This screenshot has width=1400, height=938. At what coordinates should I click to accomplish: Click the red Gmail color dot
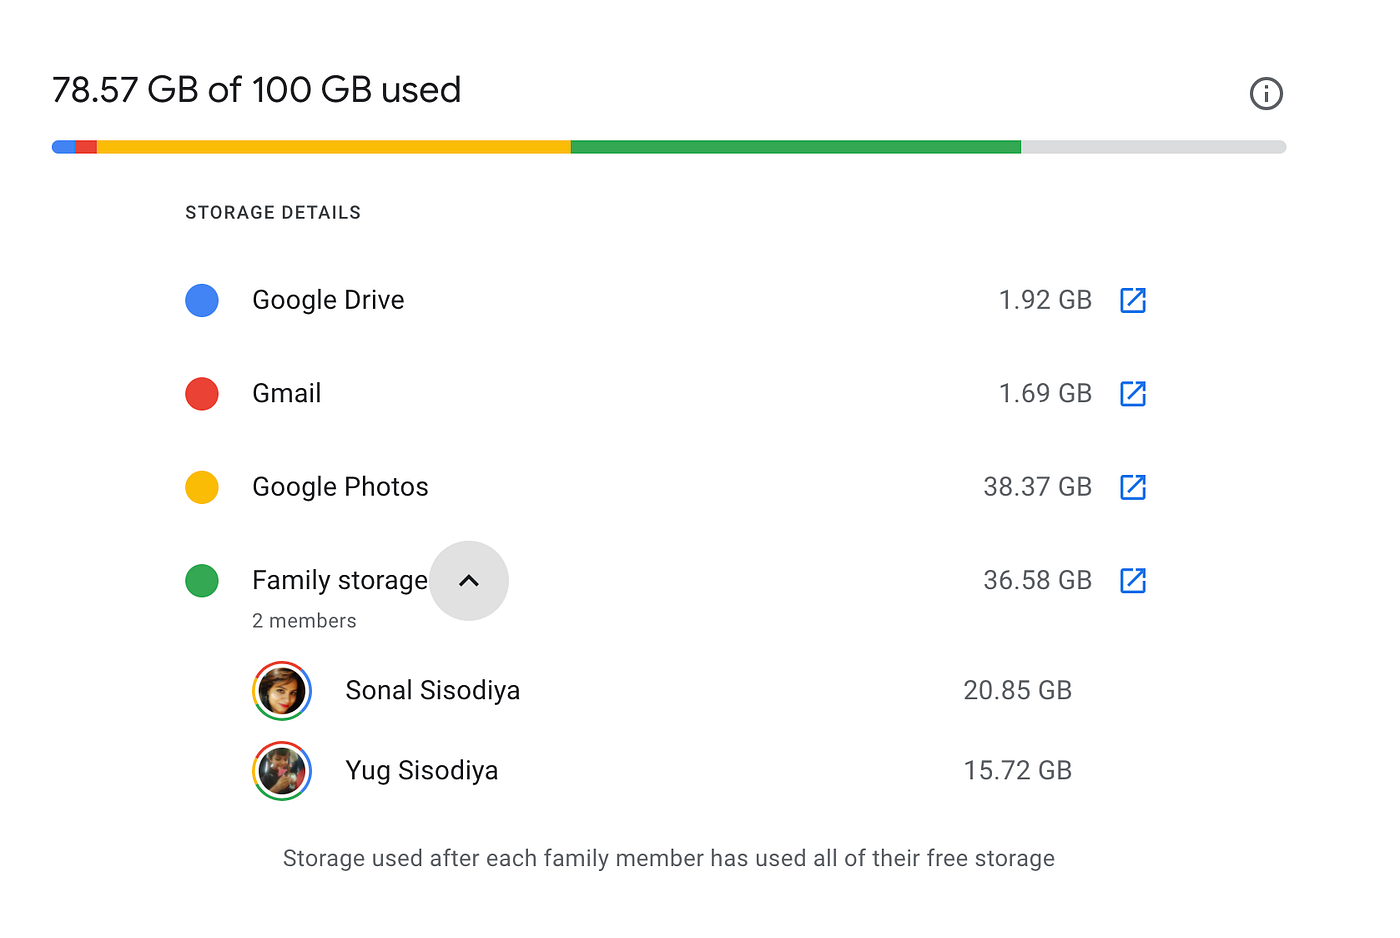pos(202,394)
